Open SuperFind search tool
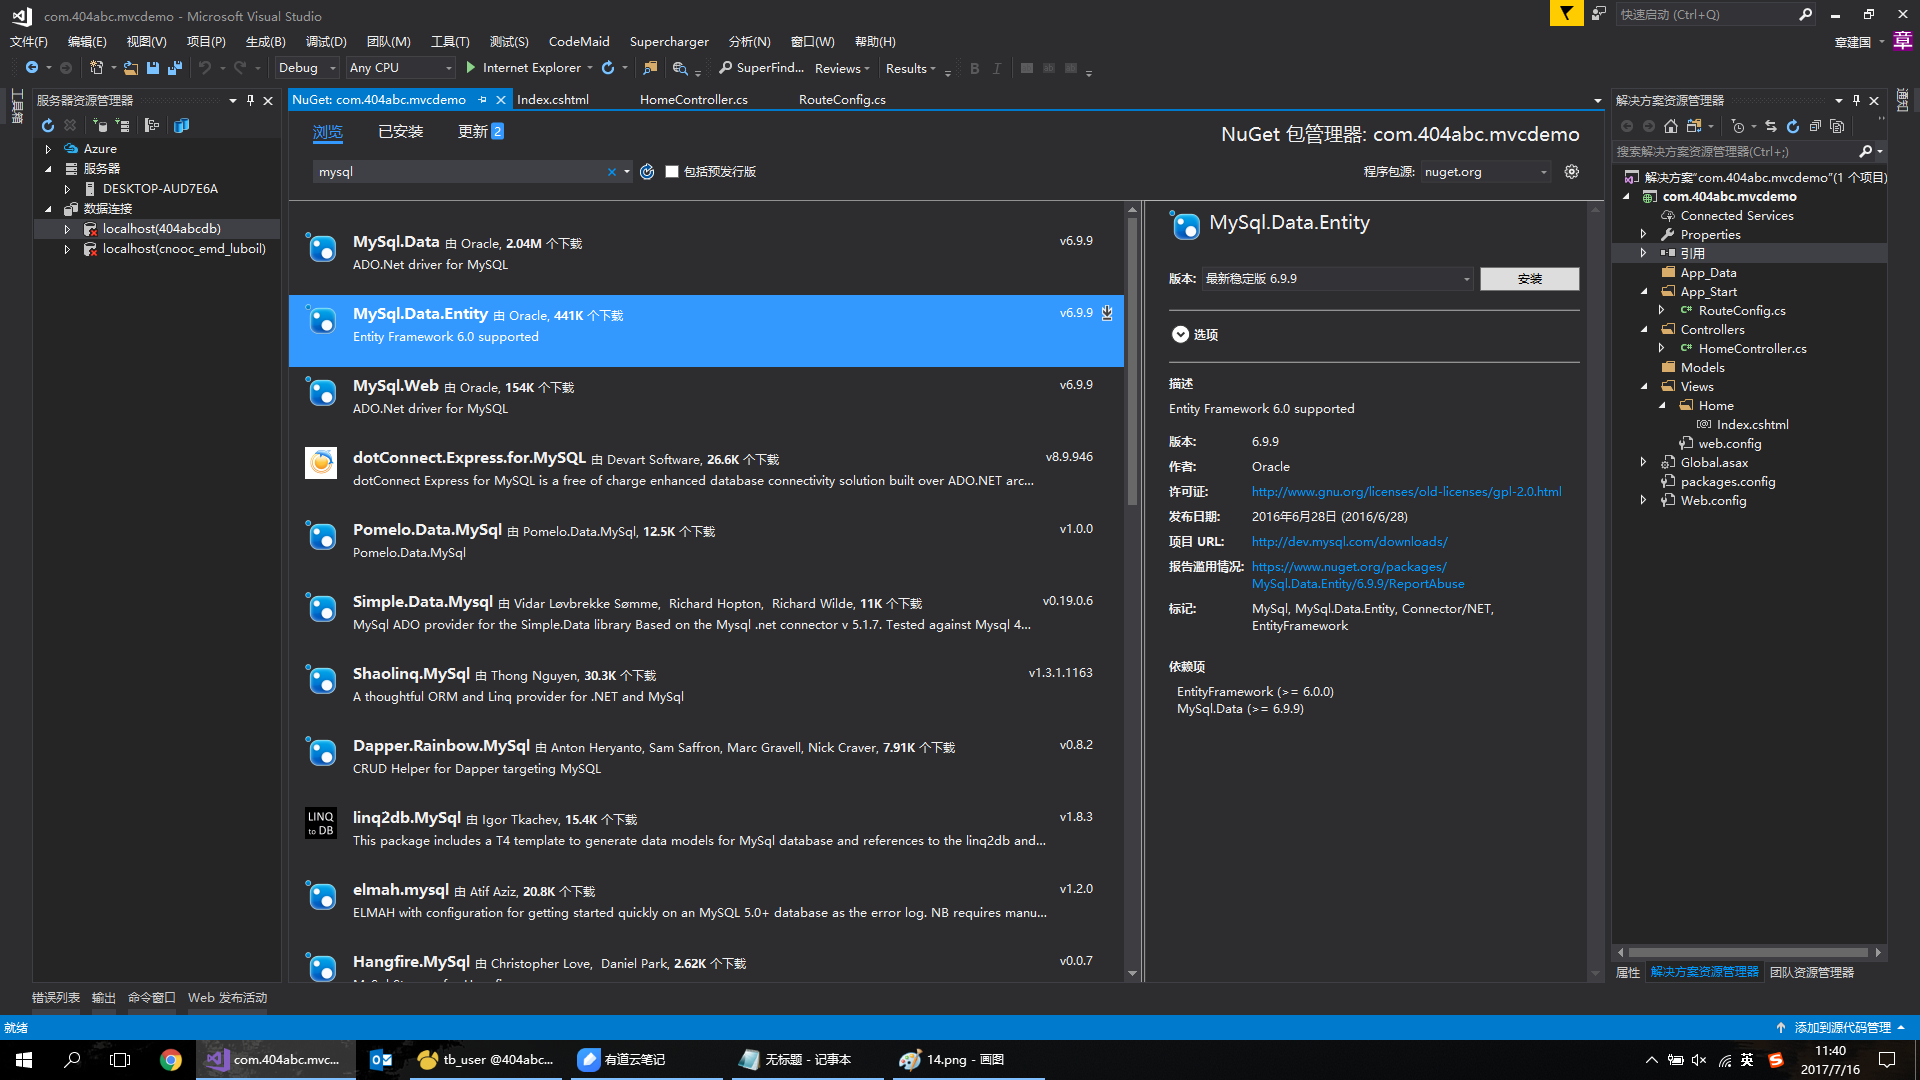This screenshot has height=1080, width=1920. tap(761, 68)
